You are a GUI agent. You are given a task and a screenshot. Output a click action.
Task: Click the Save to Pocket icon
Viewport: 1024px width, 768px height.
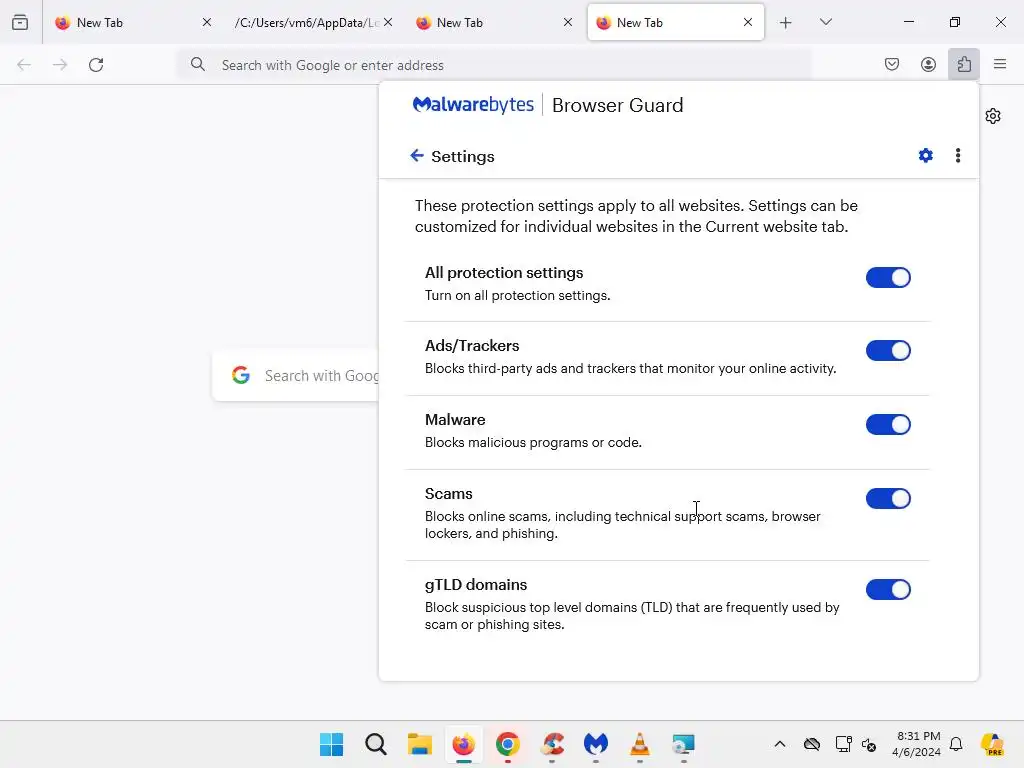(891, 64)
